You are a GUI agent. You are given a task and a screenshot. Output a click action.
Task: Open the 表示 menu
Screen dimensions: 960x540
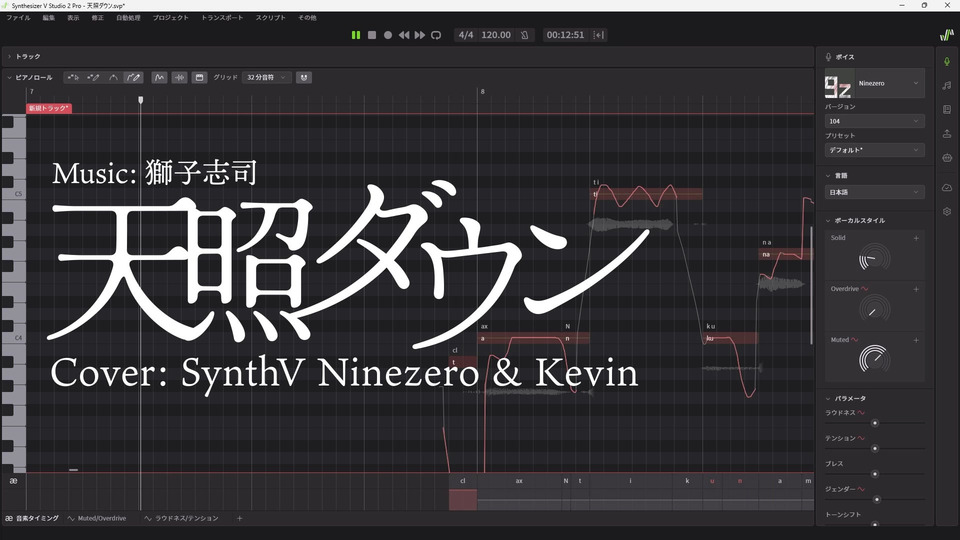click(x=73, y=18)
